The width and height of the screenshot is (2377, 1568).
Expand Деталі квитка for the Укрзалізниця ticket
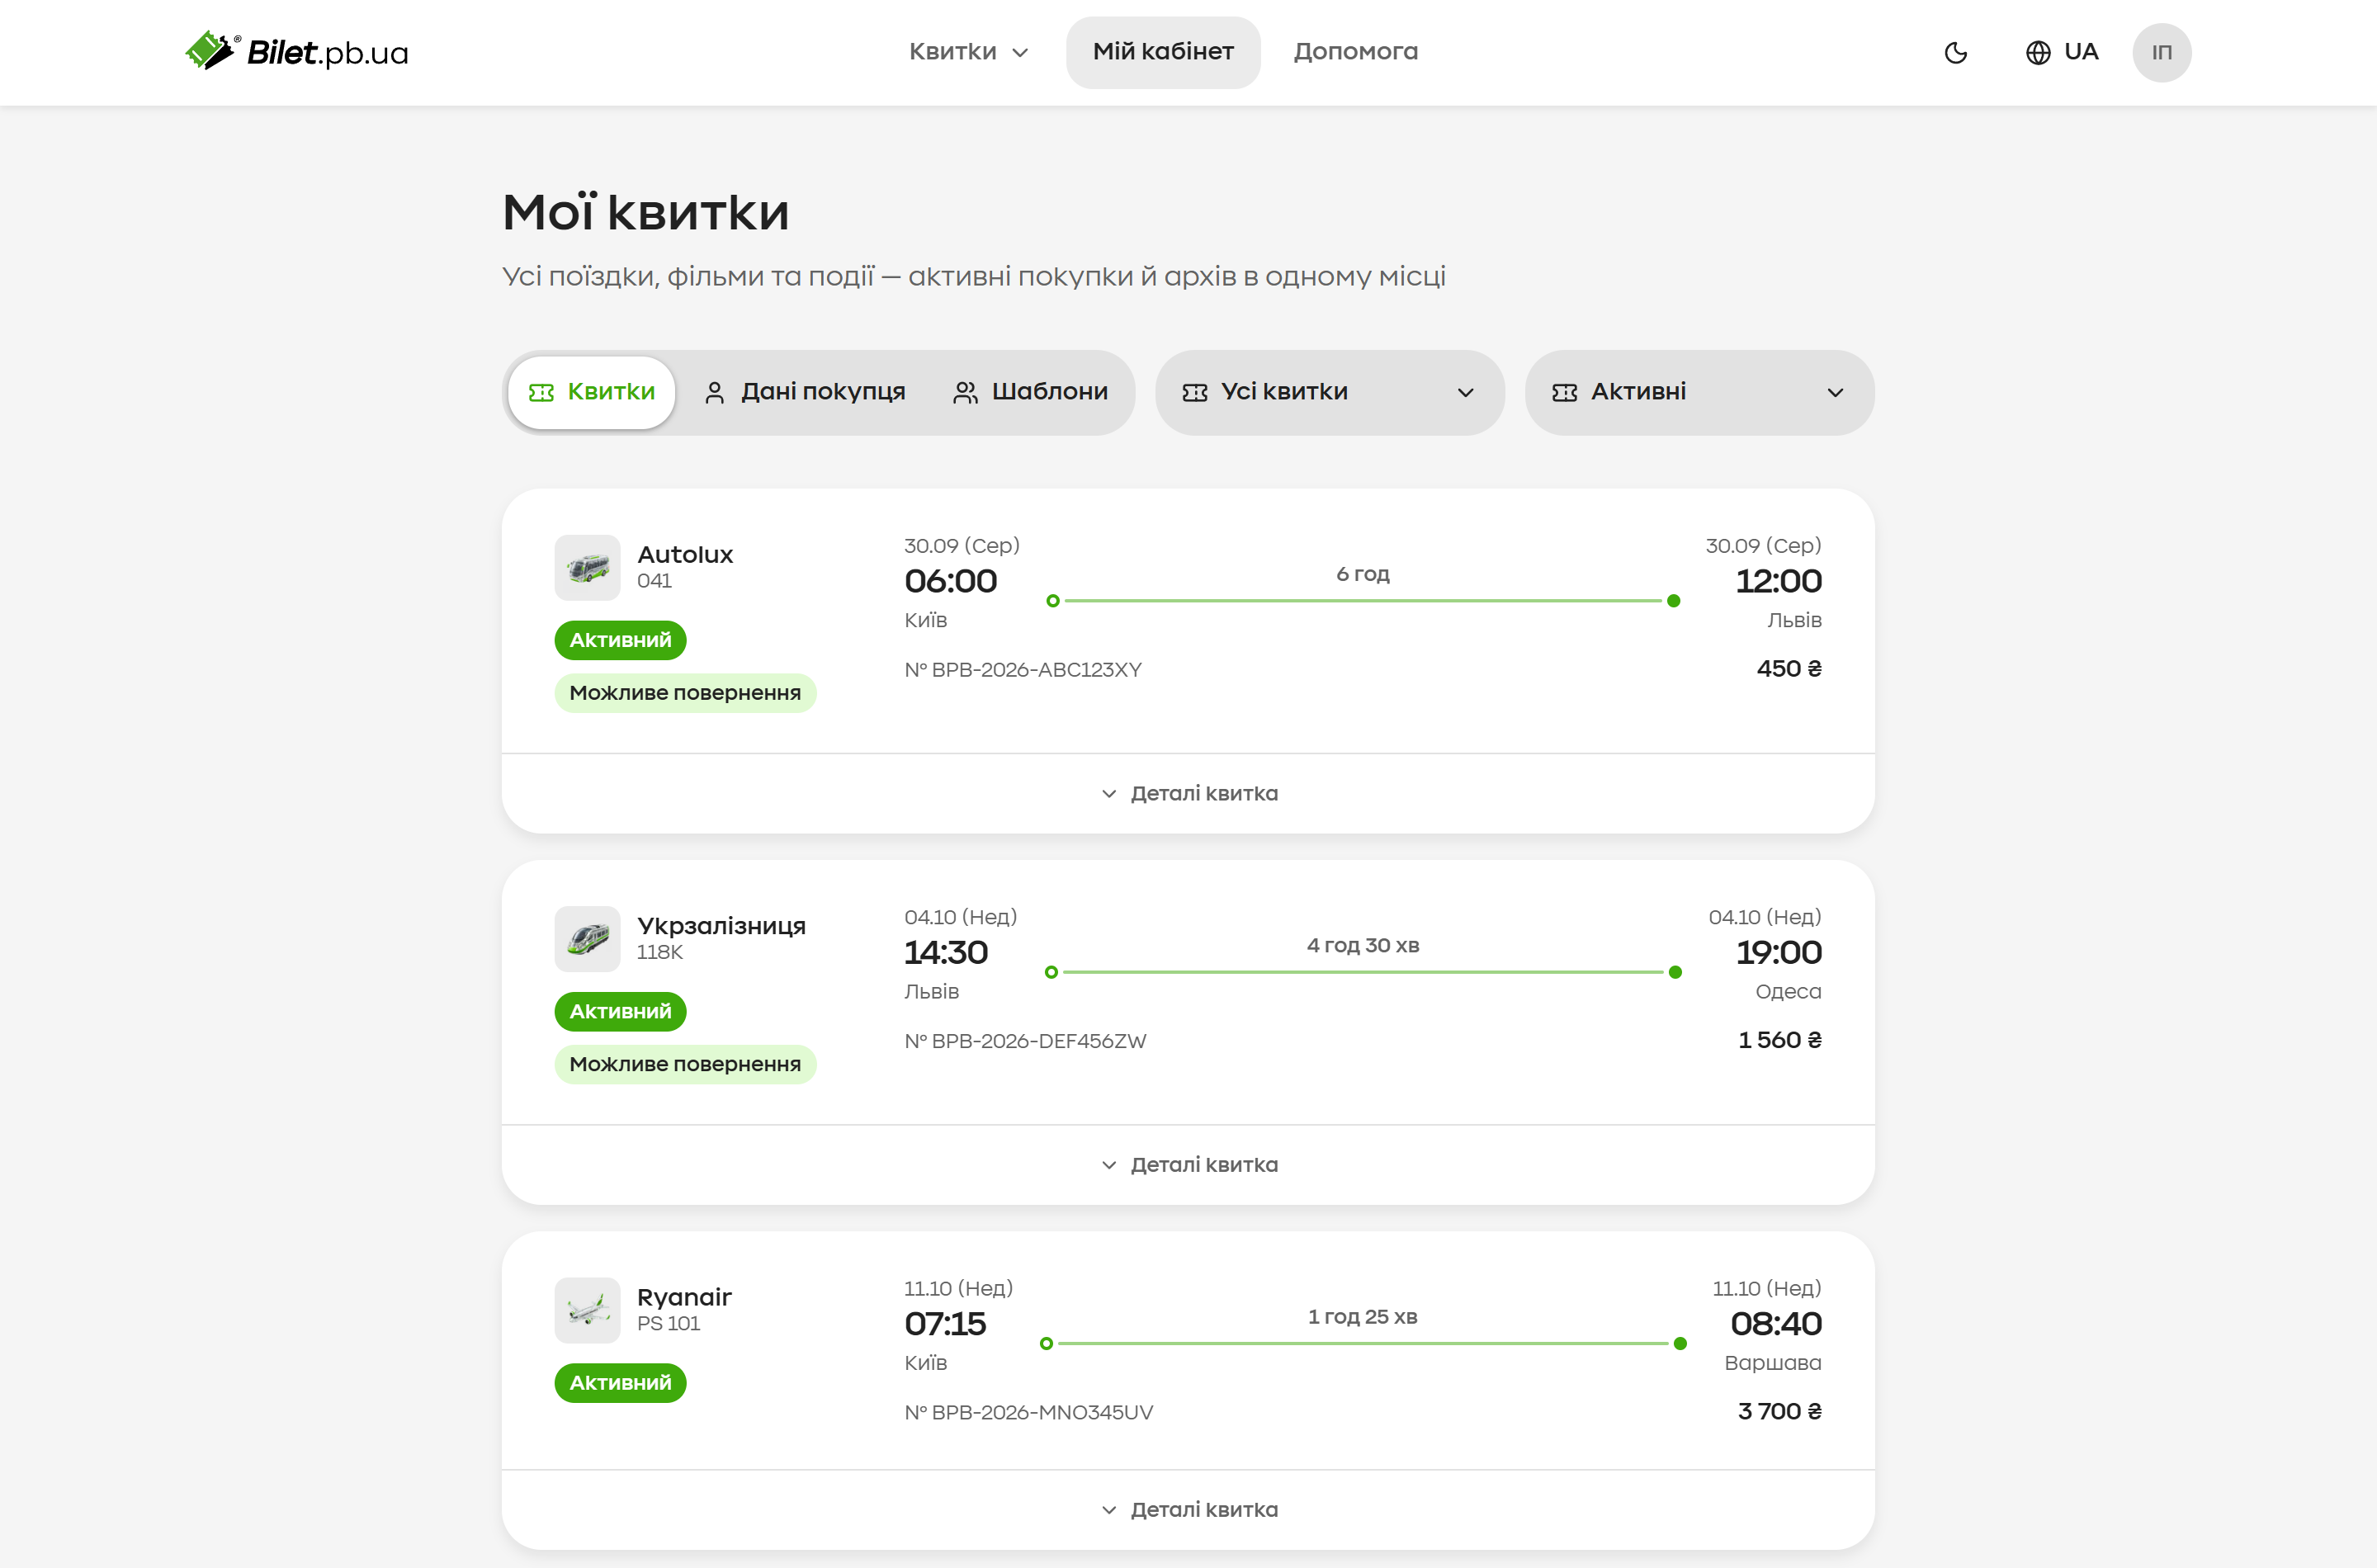(x=1188, y=1164)
